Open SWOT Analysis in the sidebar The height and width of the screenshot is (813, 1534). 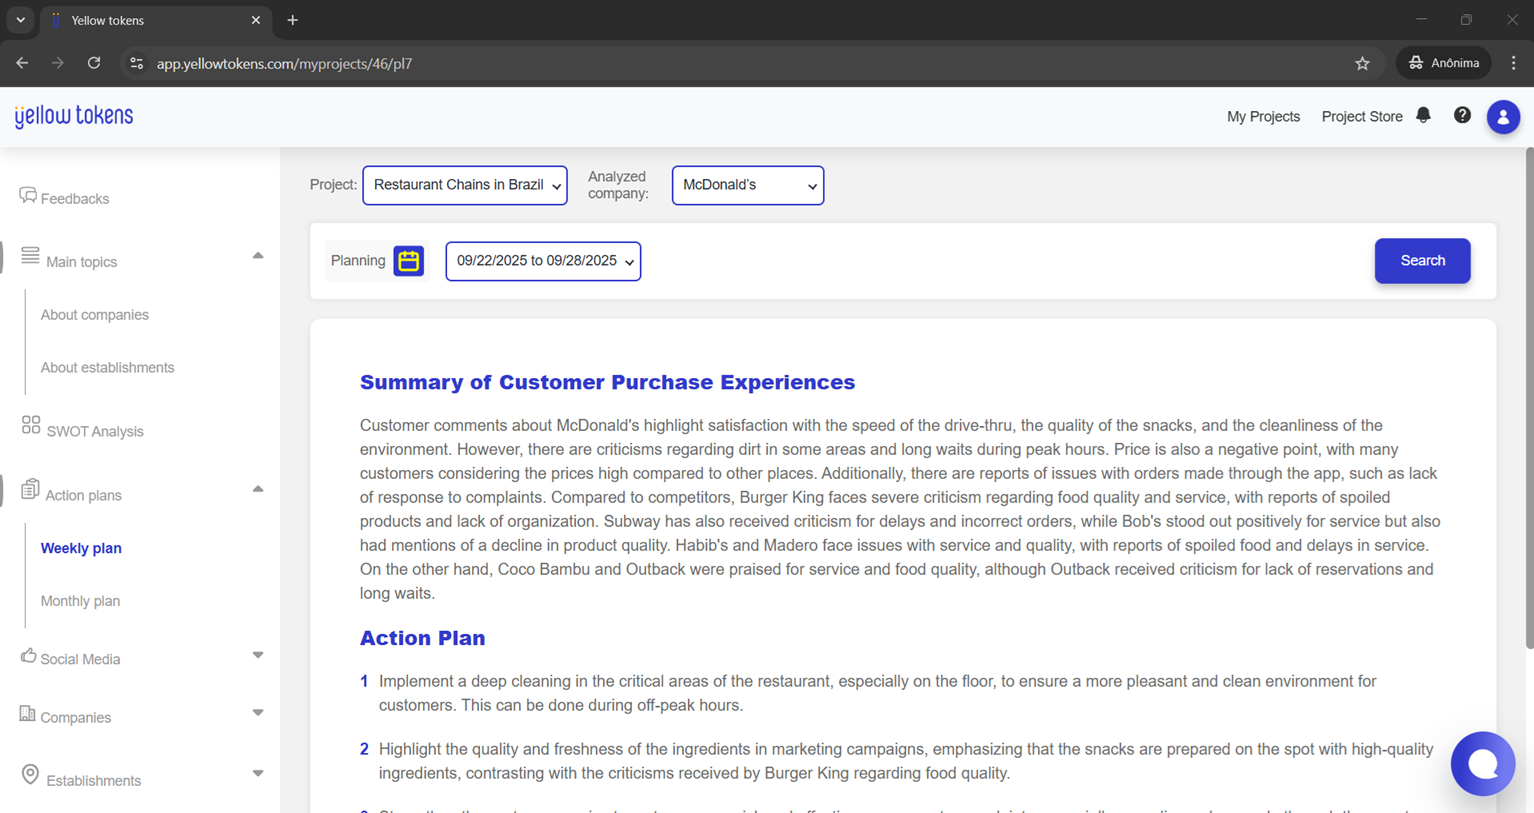click(x=94, y=432)
